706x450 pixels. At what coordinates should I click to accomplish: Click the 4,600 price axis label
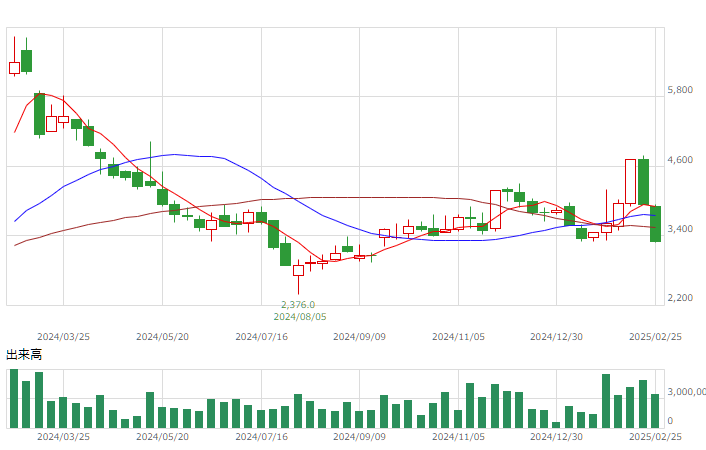(x=680, y=160)
